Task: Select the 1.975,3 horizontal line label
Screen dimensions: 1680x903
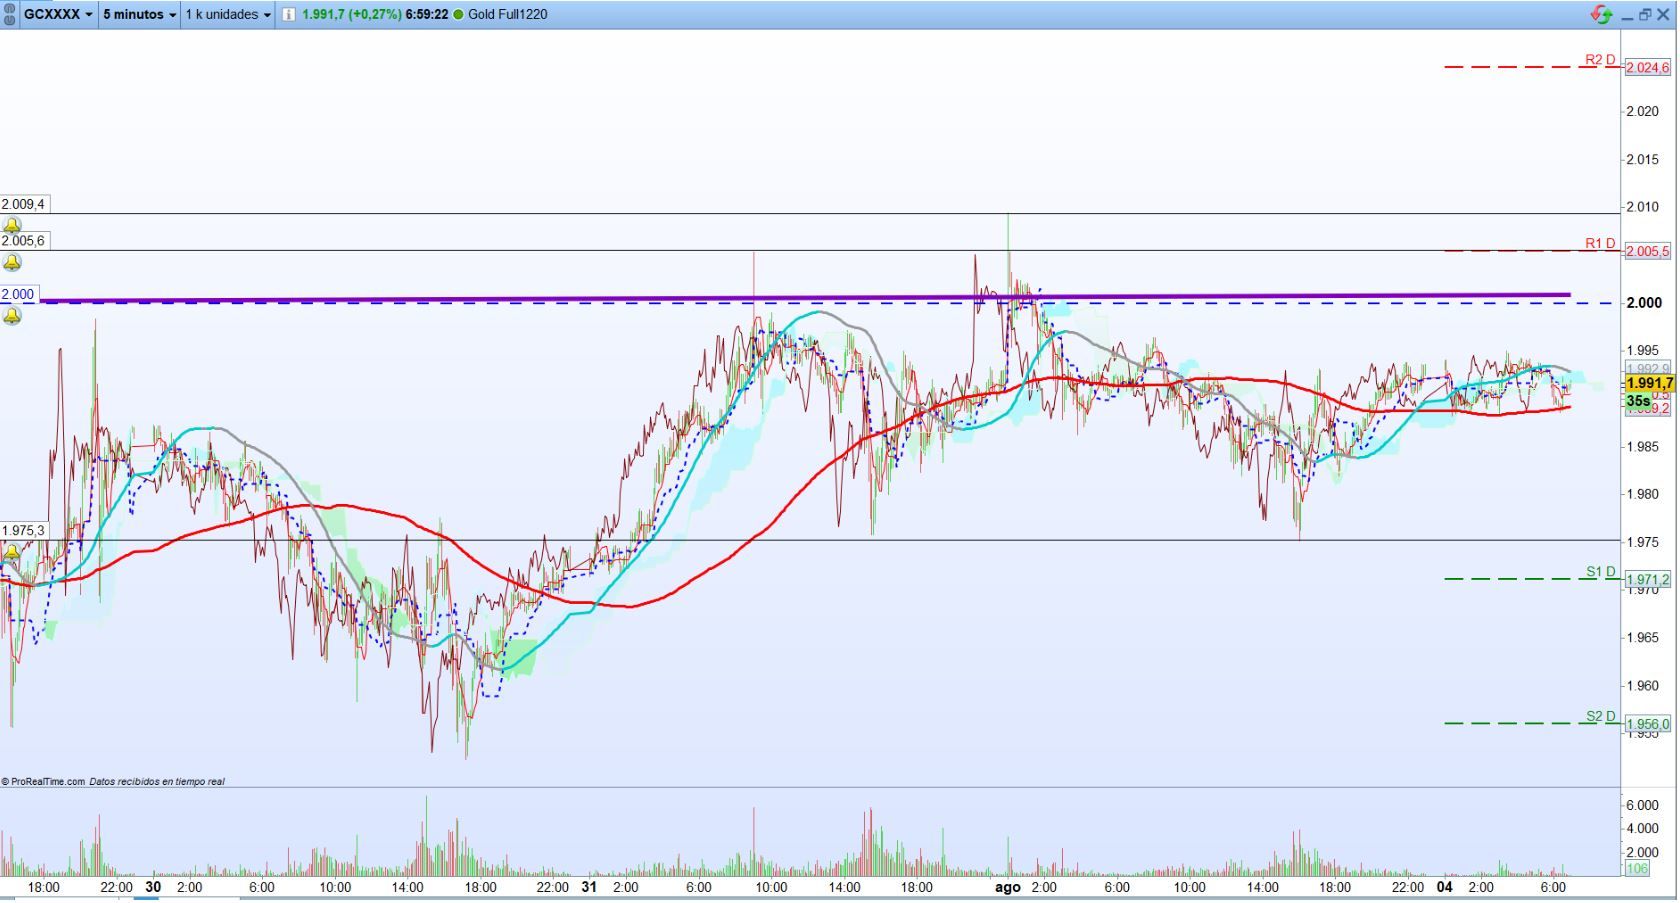Action: pyautogui.click(x=23, y=531)
